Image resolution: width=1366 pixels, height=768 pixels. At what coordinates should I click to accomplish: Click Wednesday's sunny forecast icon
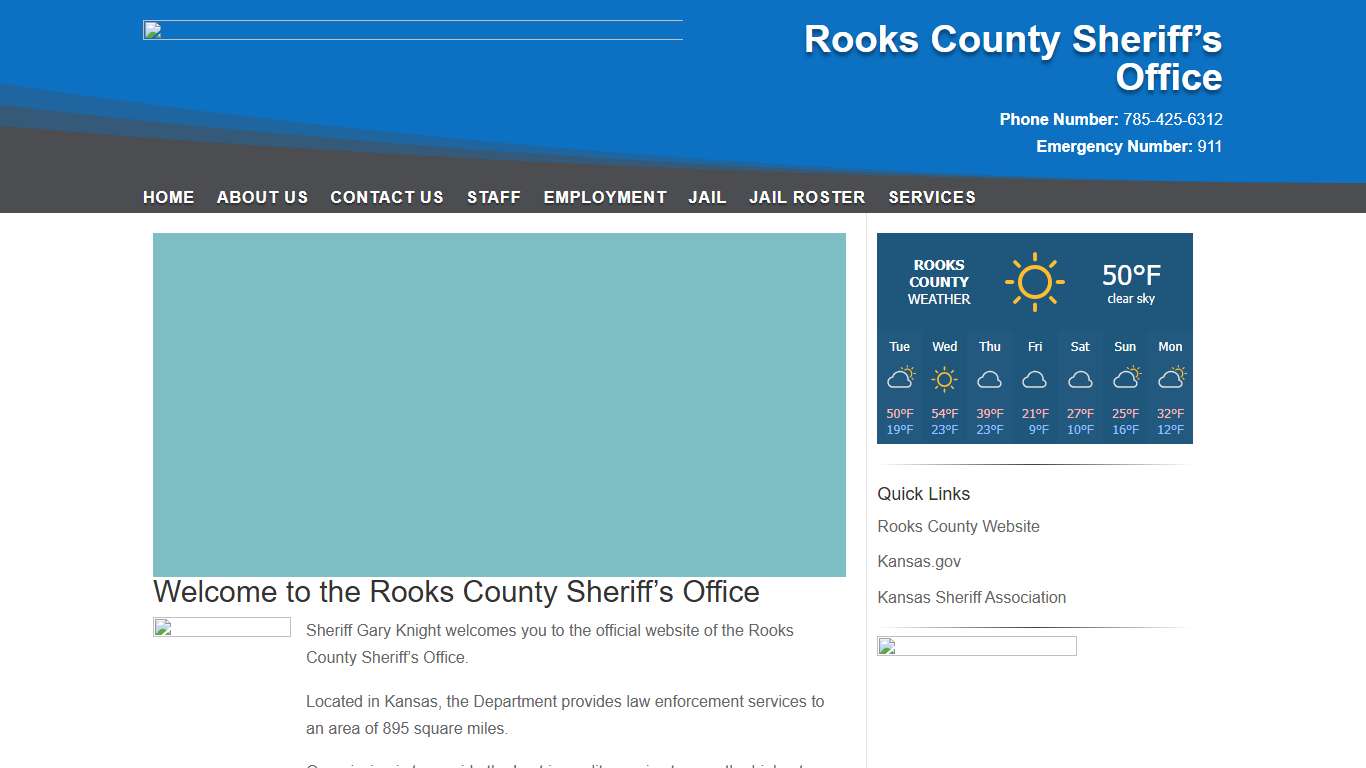944,379
